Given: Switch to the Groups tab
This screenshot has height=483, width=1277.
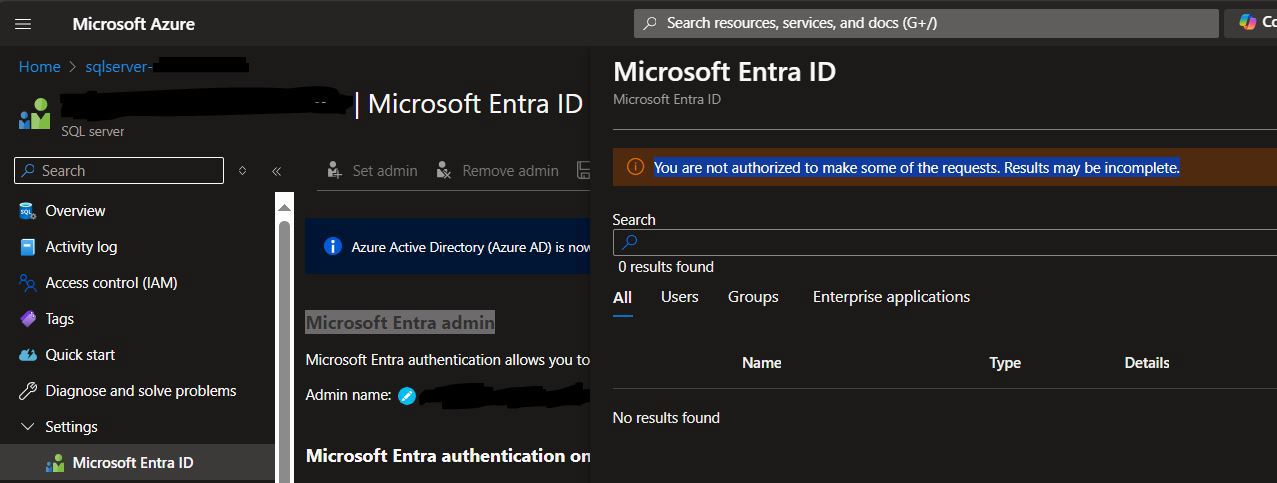Looking at the screenshot, I should tap(753, 297).
